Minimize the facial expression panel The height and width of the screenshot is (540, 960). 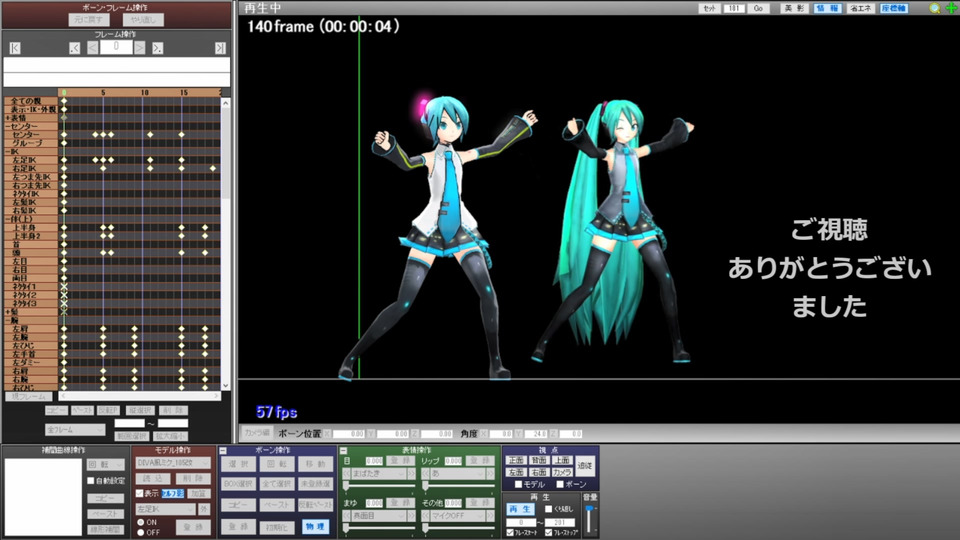point(343,451)
